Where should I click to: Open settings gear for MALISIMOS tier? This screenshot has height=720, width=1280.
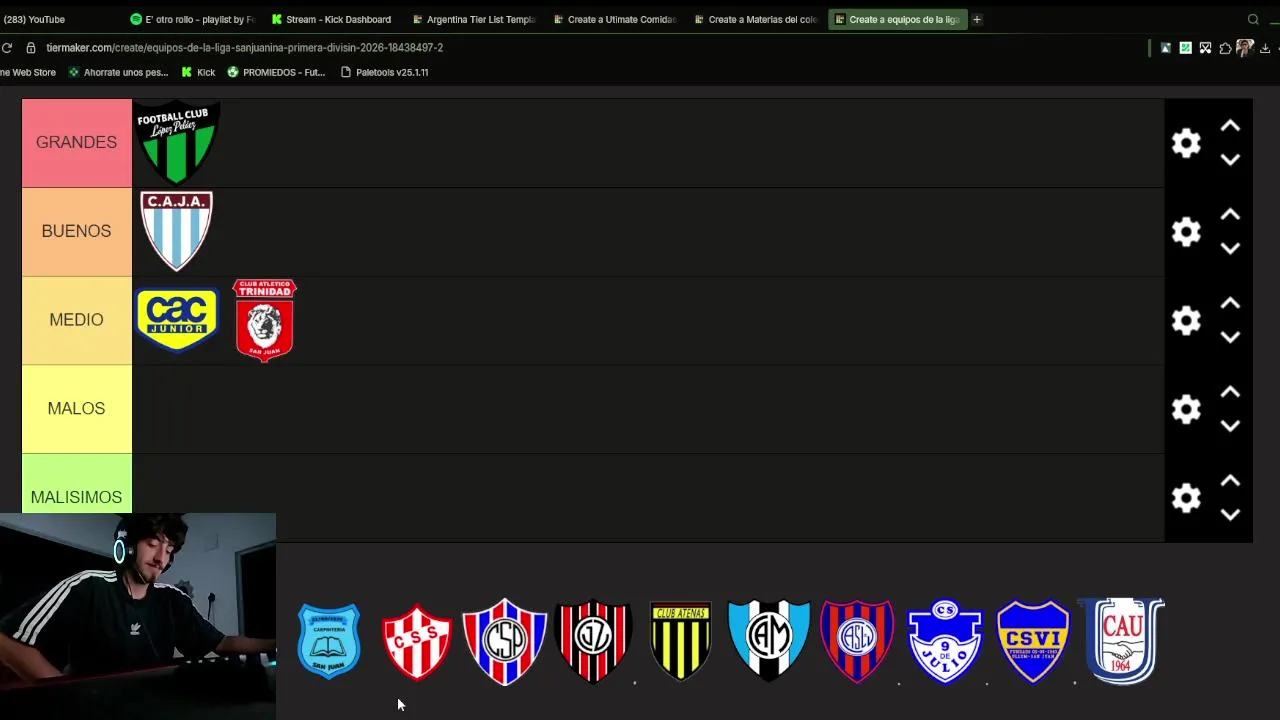pos(1186,498)
